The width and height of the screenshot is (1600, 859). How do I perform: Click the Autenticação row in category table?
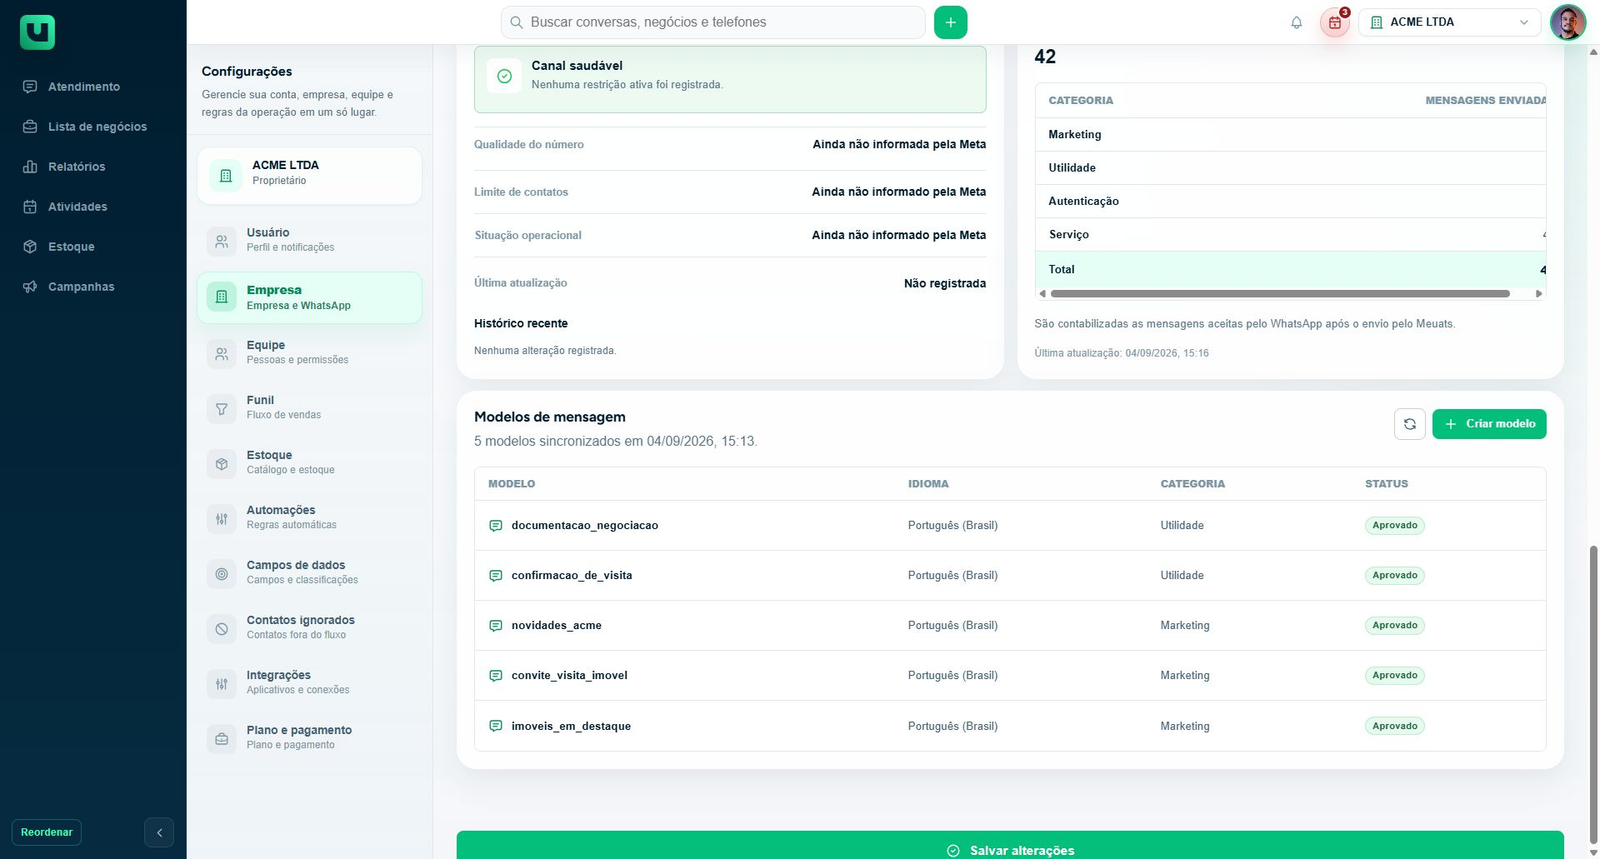pos(1291,201)
